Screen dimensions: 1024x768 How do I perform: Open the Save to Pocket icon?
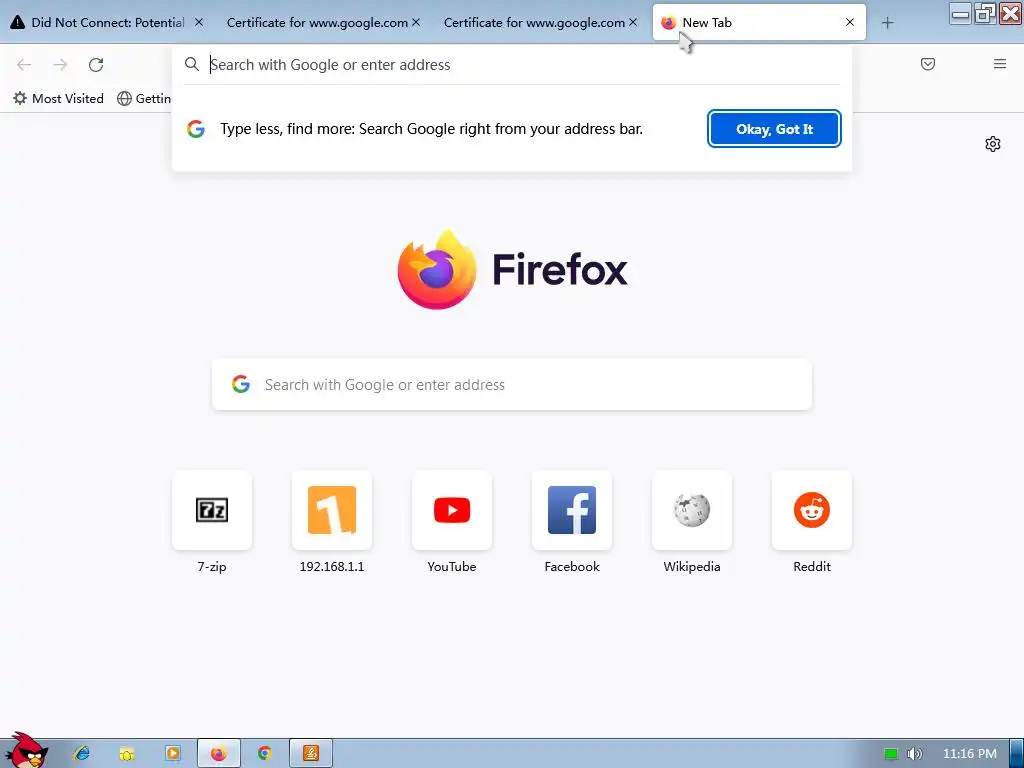927,64
